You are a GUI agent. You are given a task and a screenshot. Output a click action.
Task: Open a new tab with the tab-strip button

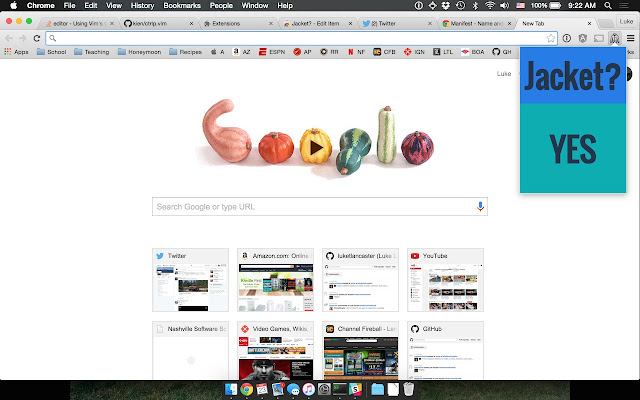[606, 23]
